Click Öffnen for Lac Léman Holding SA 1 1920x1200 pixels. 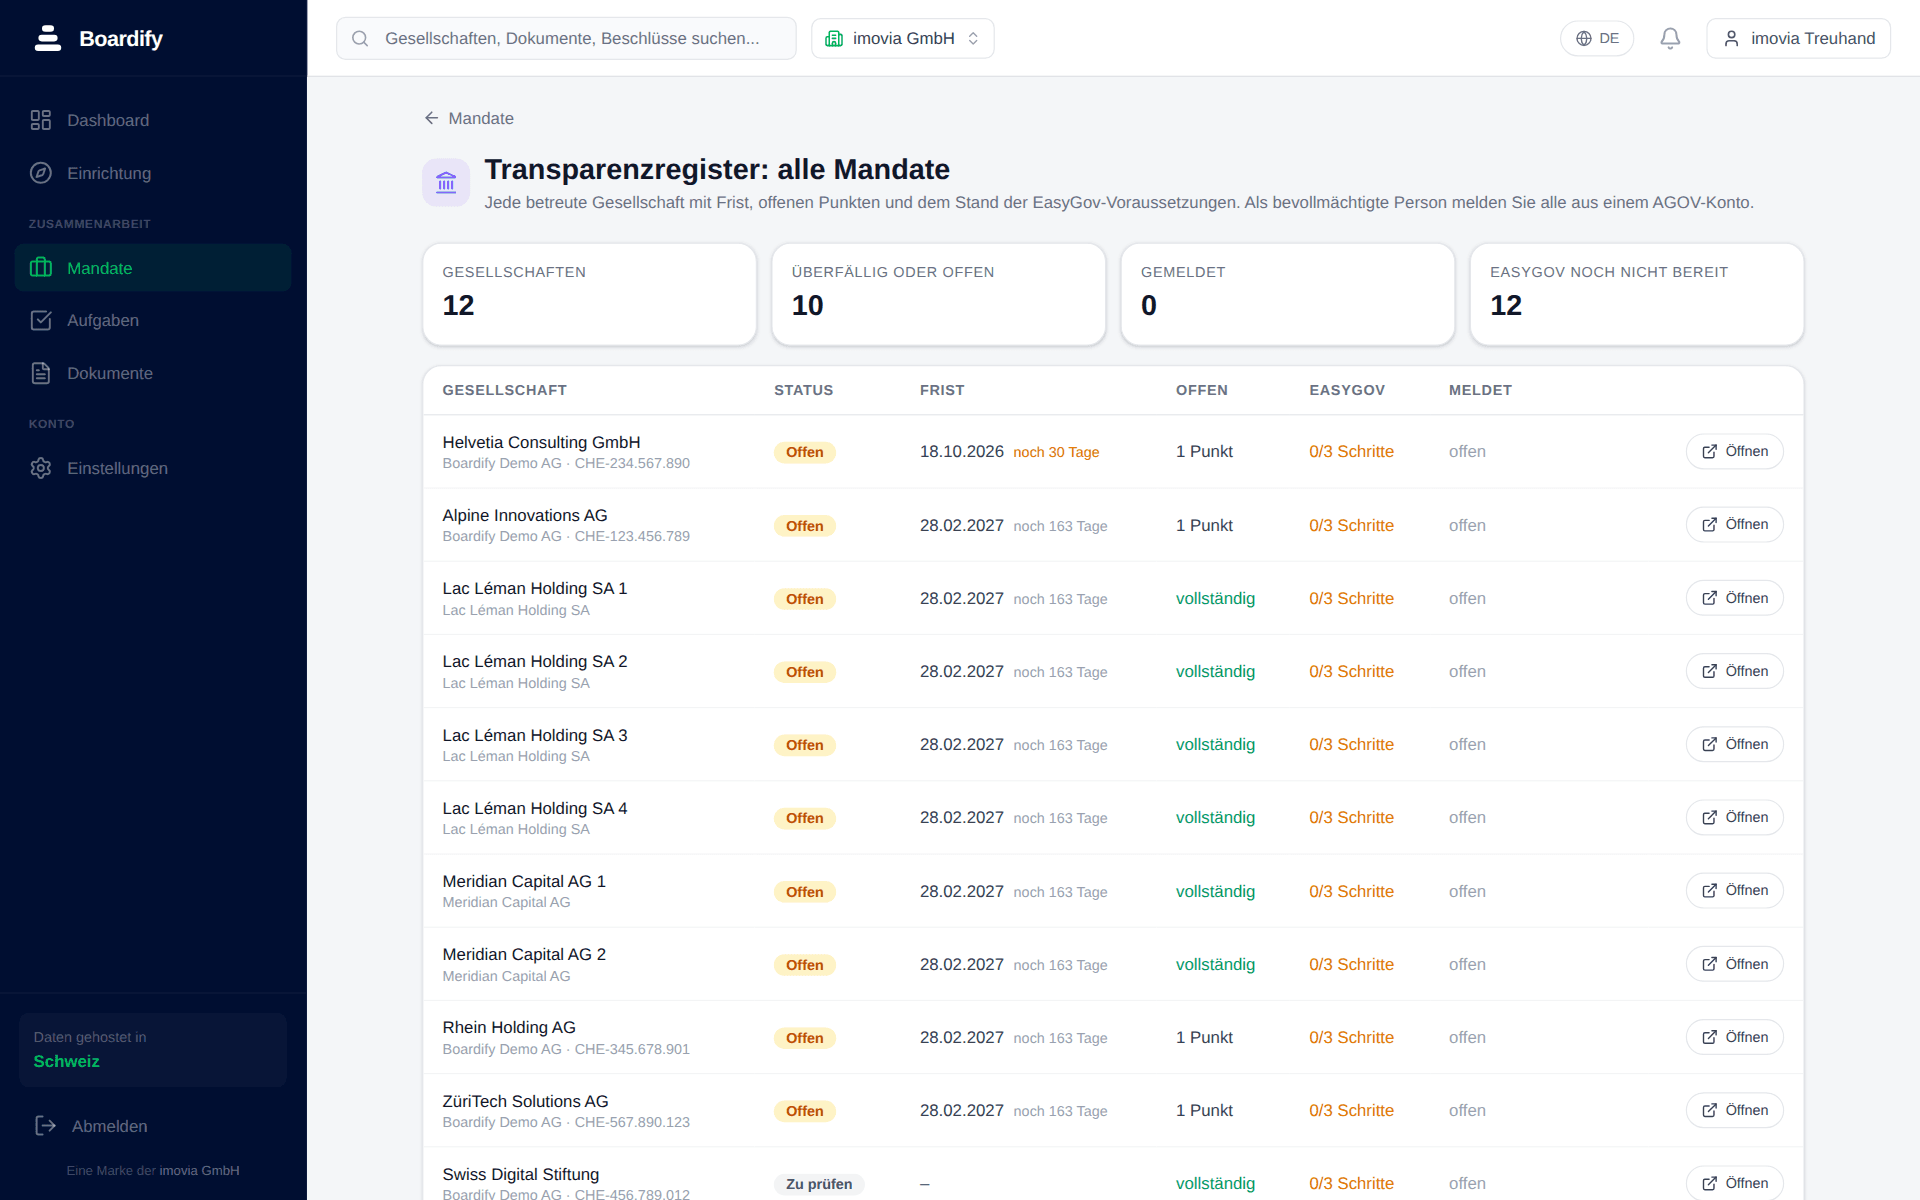(x=1734, y=598)
